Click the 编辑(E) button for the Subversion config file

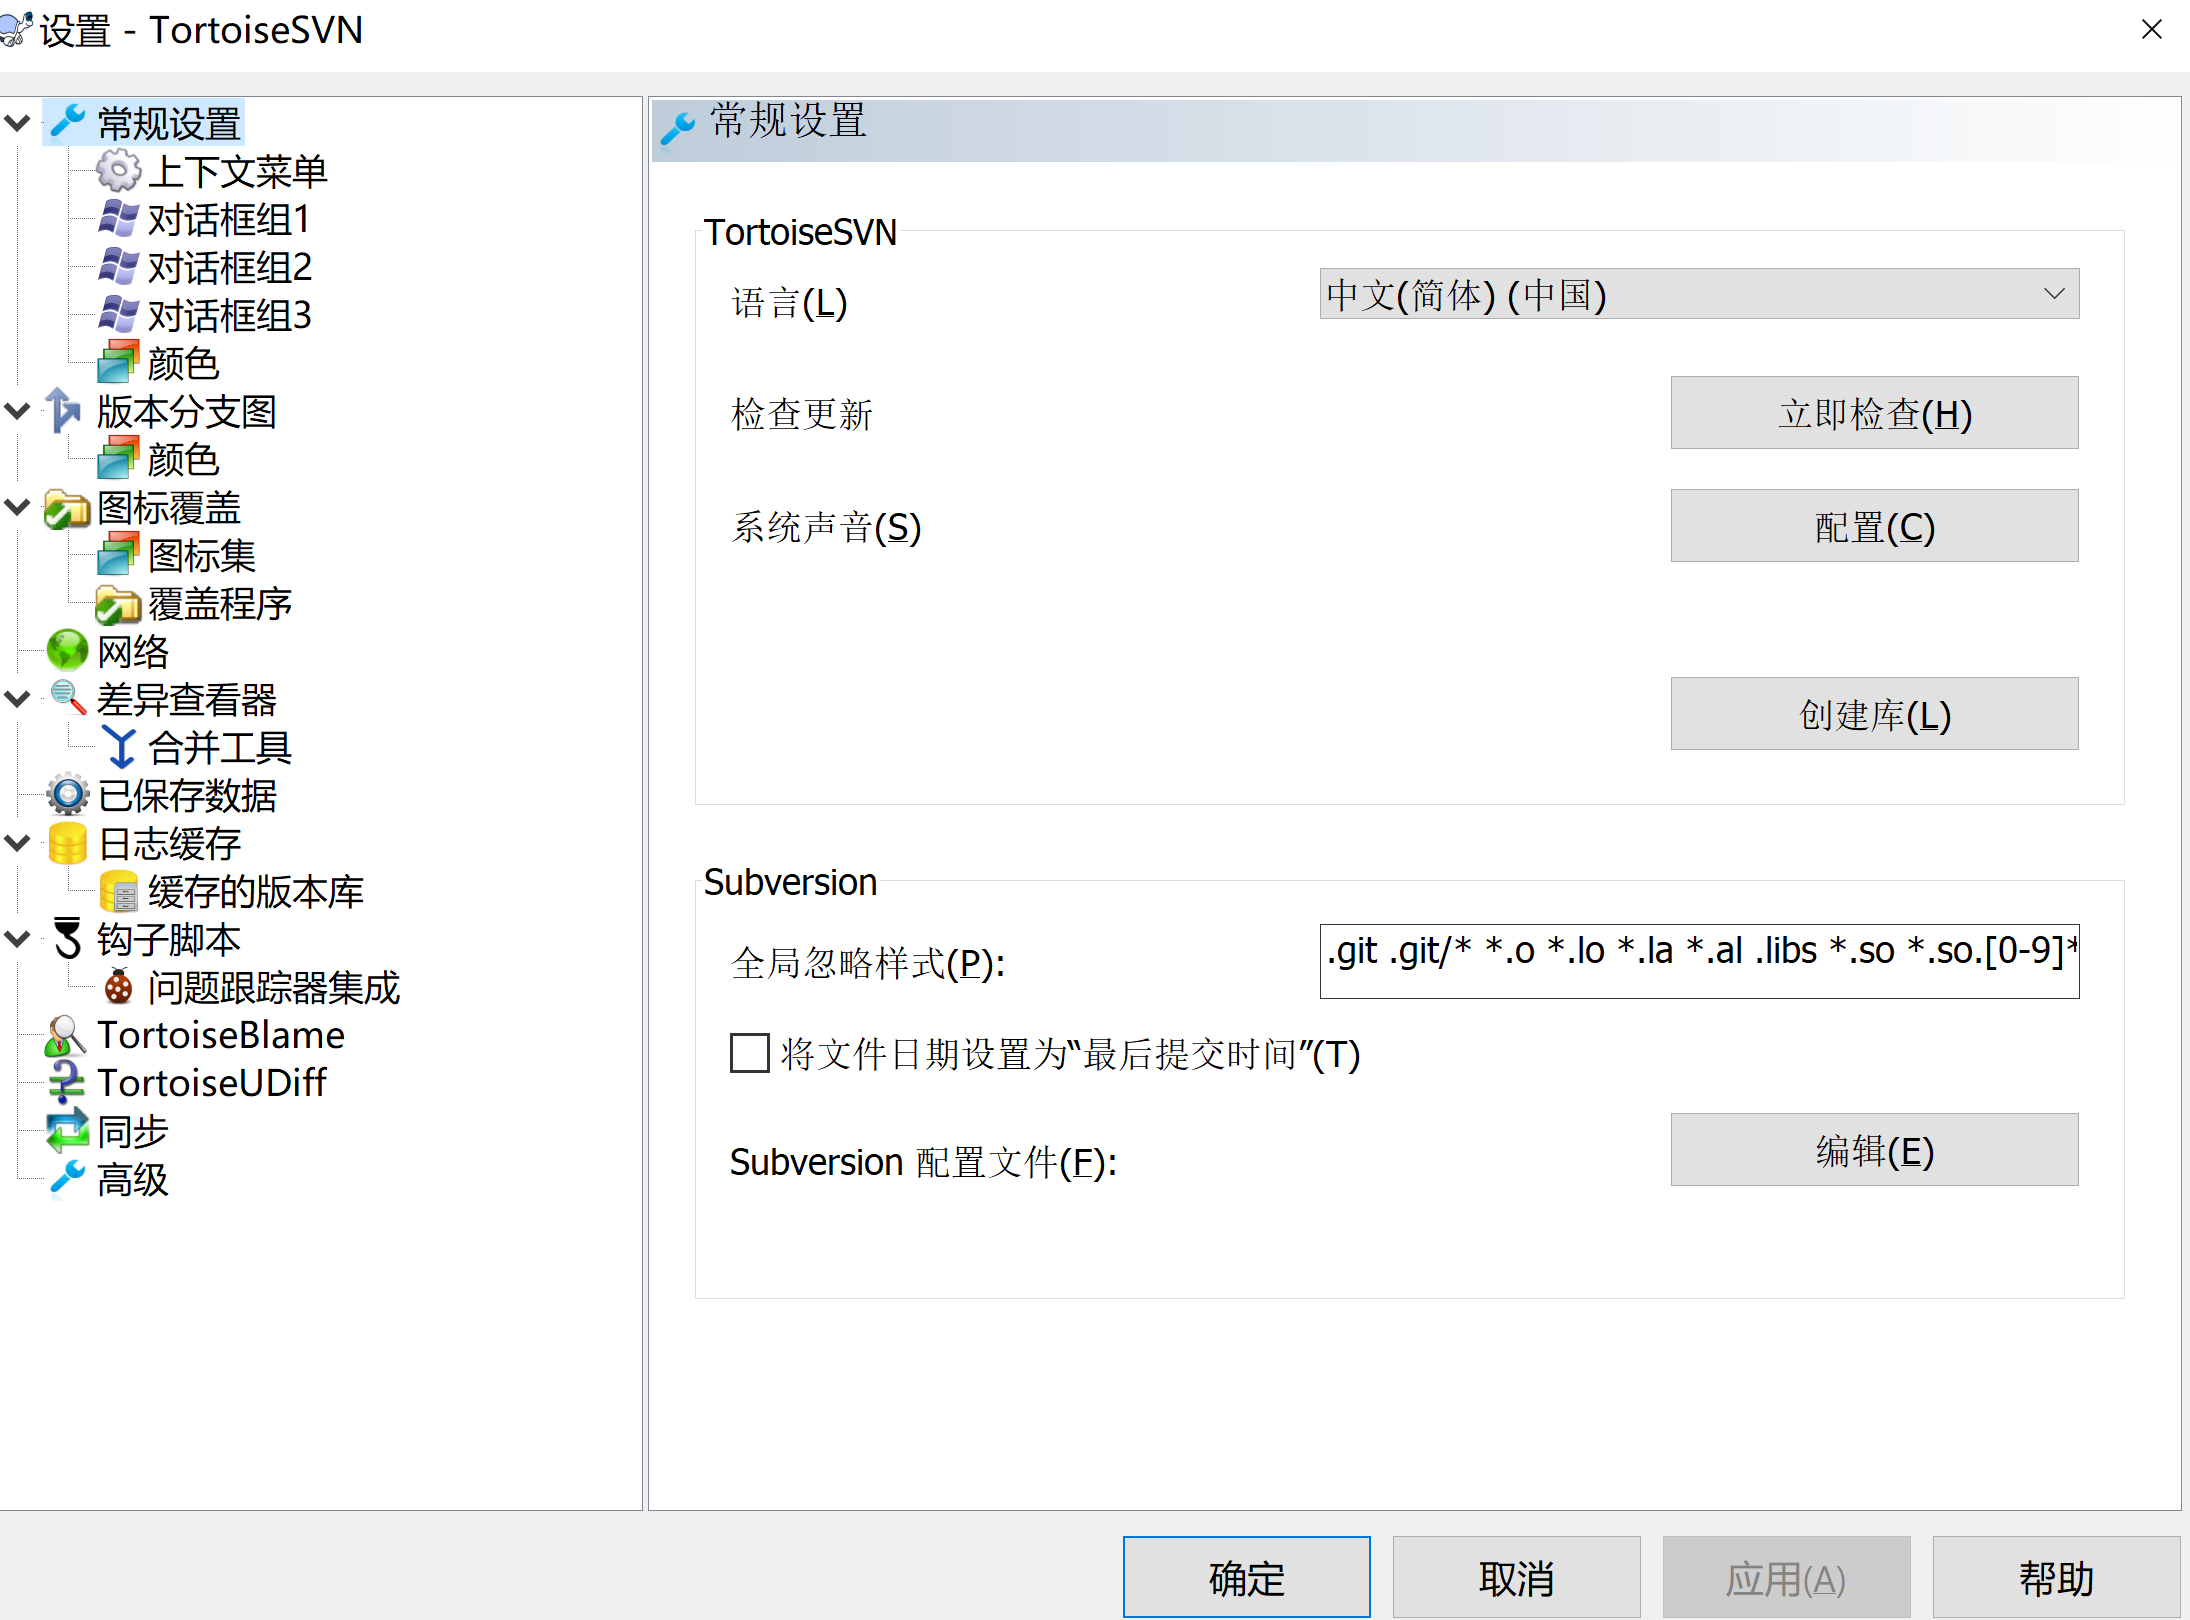(1873, 1150)
